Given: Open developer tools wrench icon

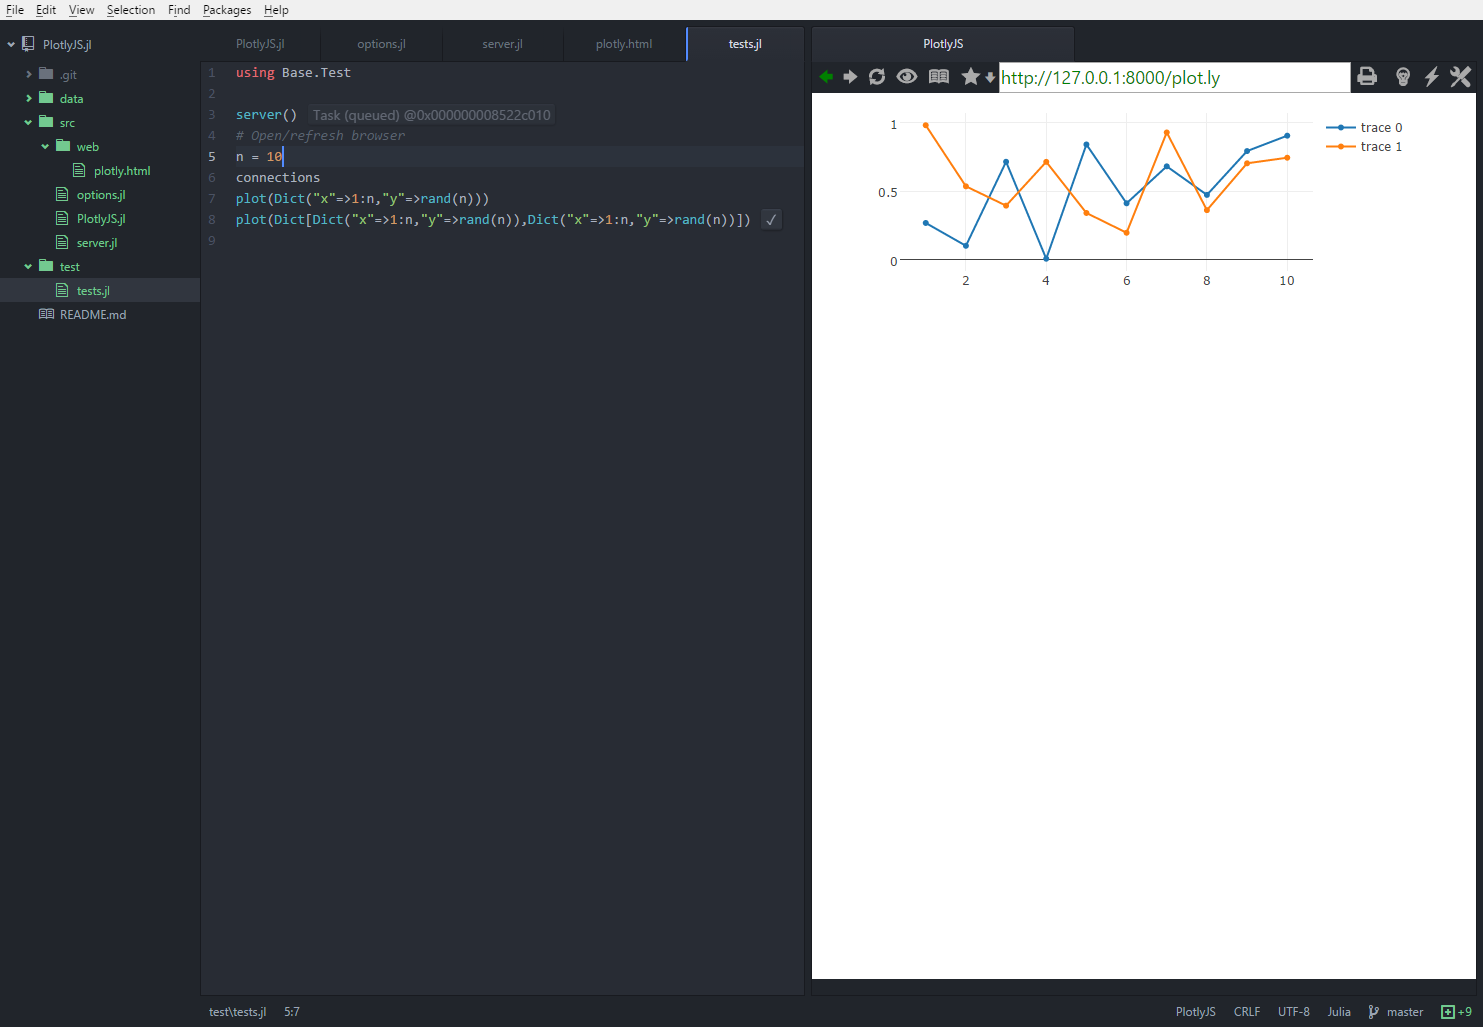Looking at the screenshot, I should (x=1461, y=77).
